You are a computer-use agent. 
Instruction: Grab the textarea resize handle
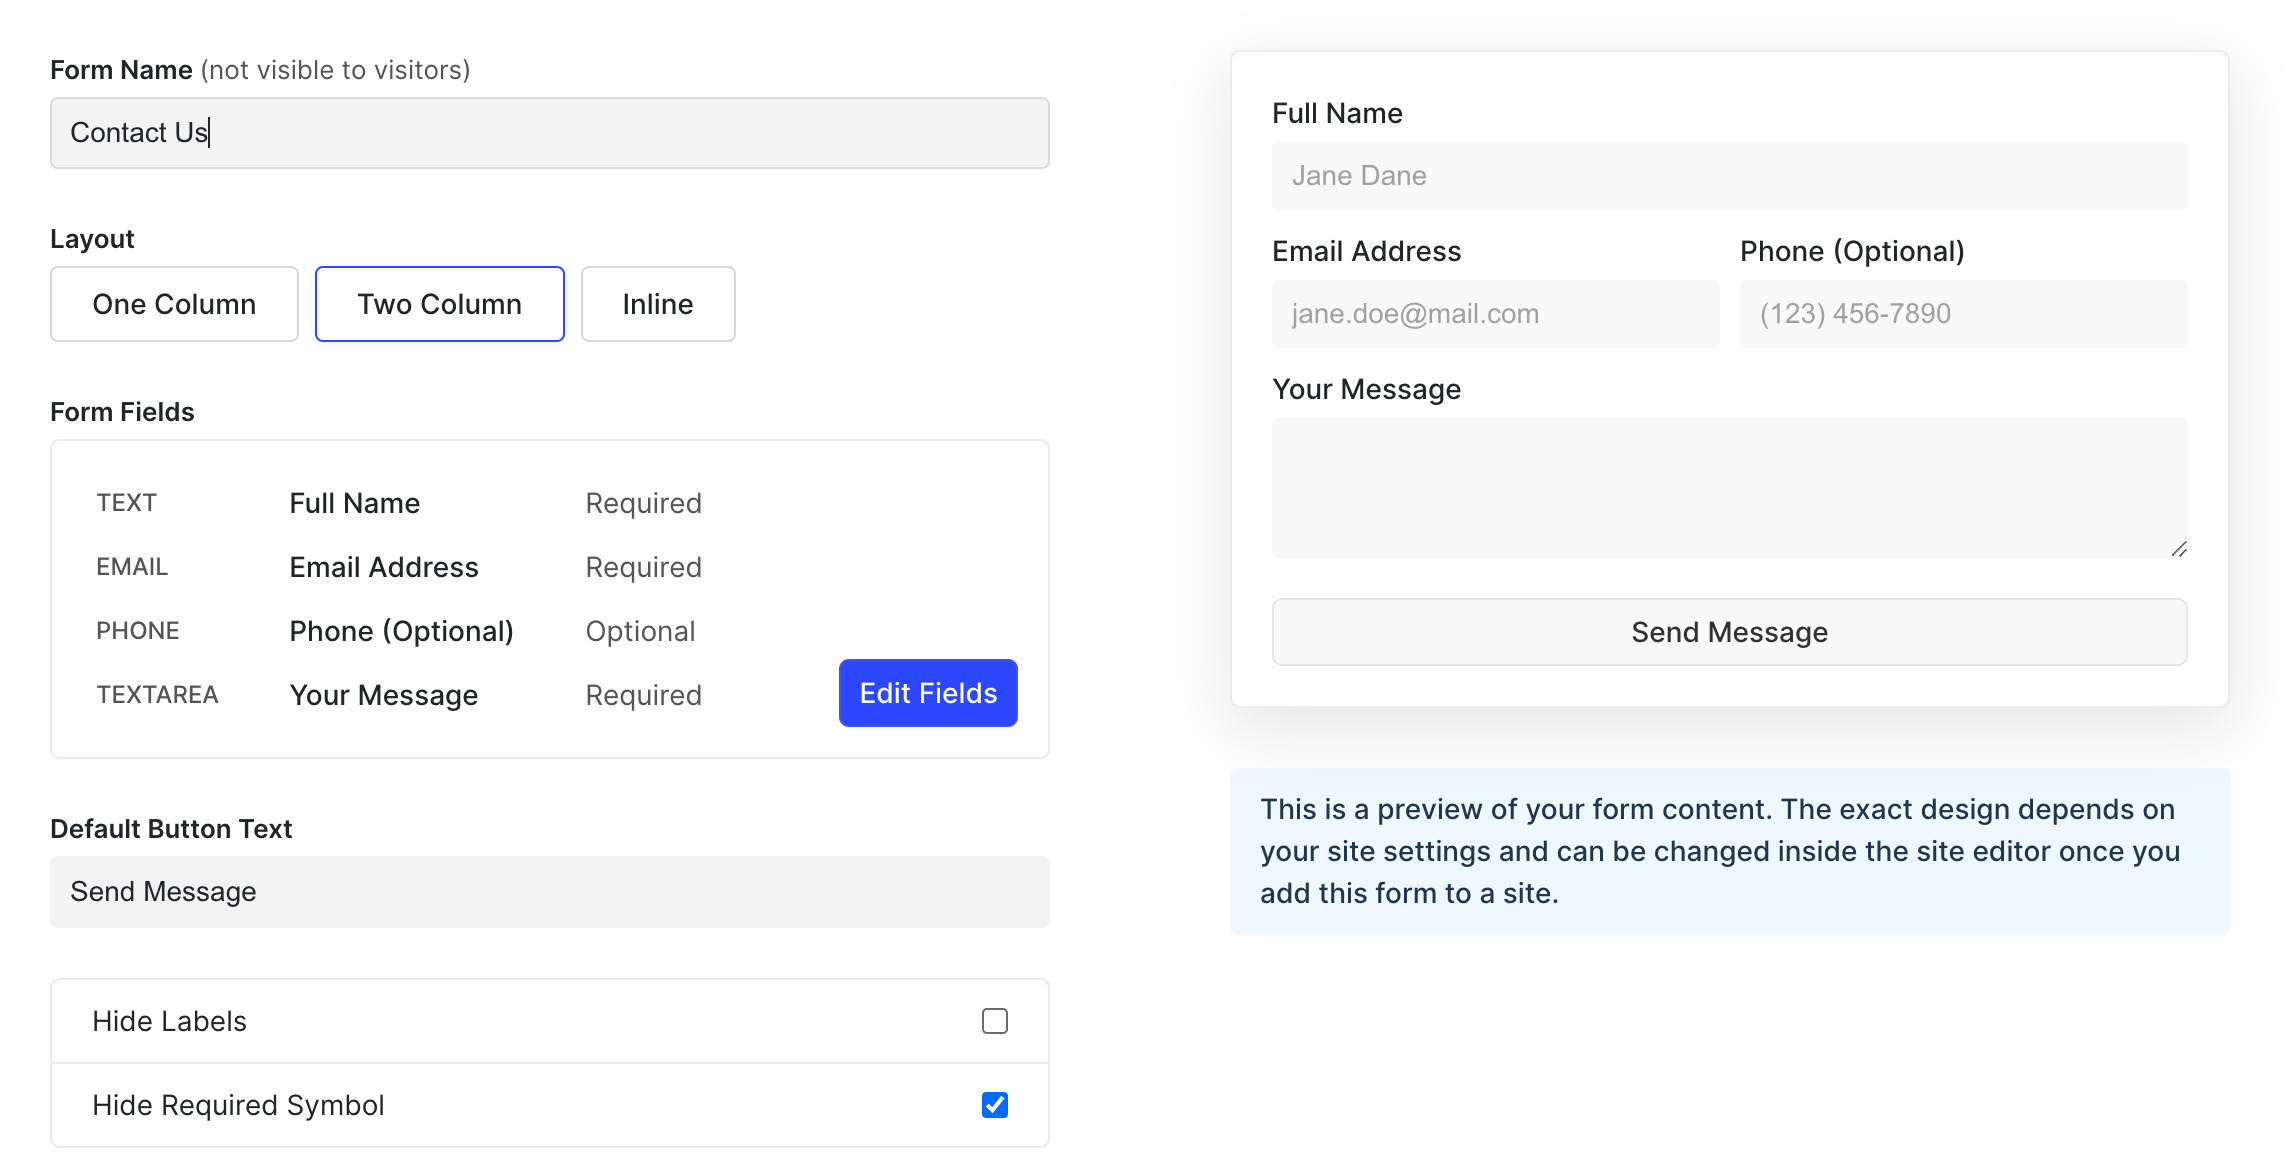pos(2179,549)
